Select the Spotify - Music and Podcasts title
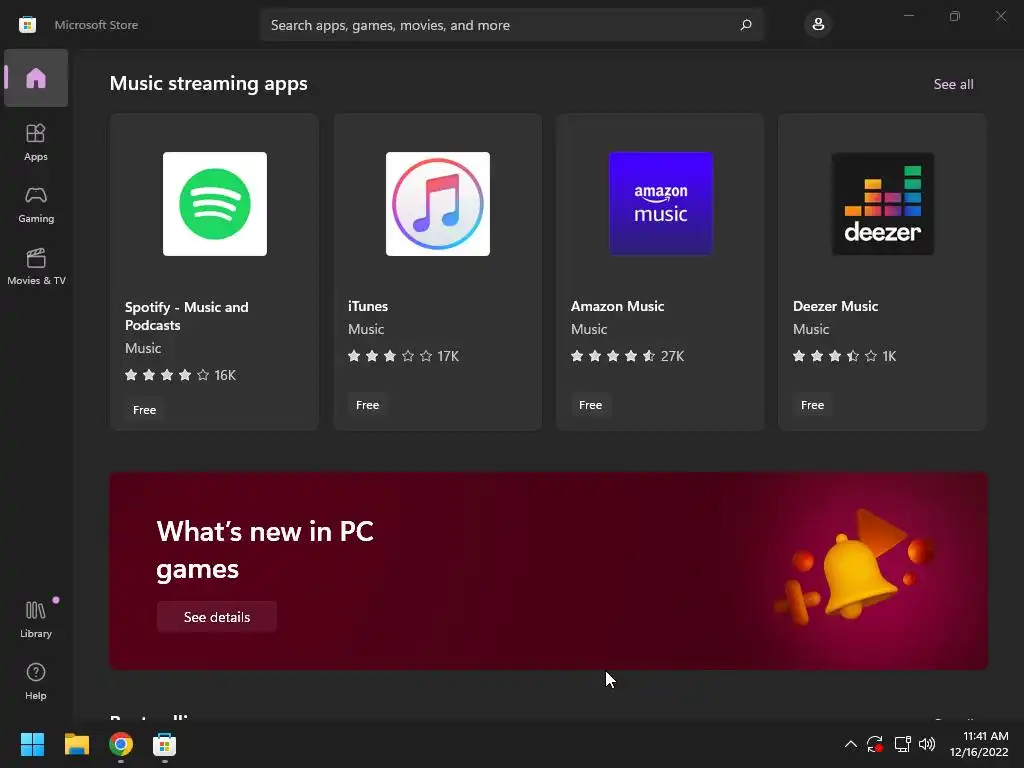 187,316
